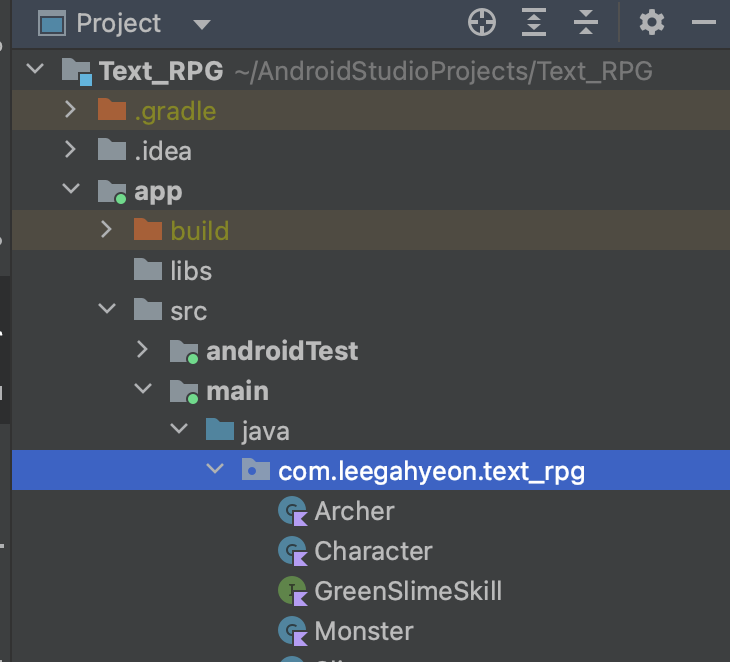The image size is (730, 662).
Task: Click the orange .gradle folder icon
Action: pos(112,109)
